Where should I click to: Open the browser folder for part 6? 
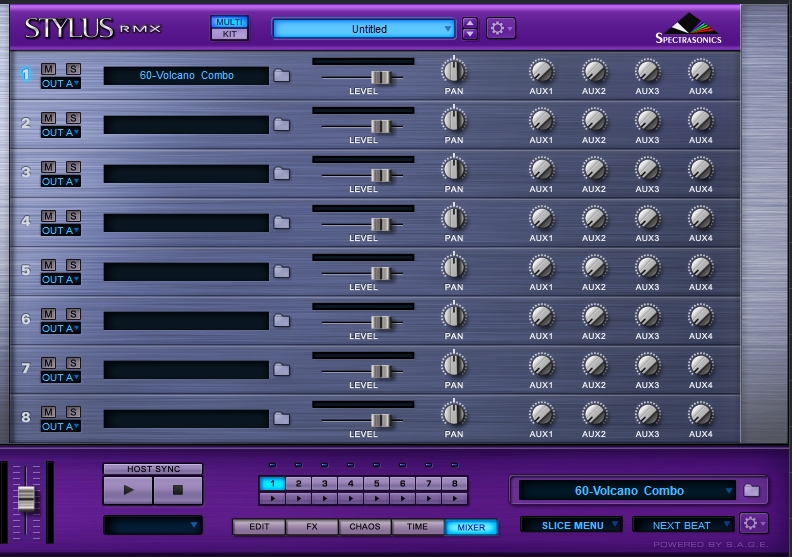[x=282, y=321]
